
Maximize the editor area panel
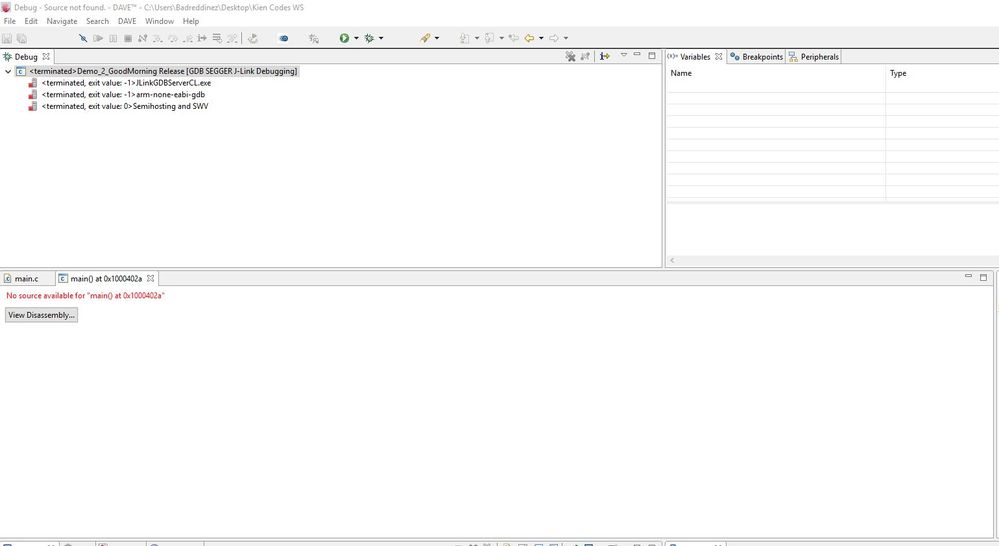pyautogui.click(x=983, y=277)
